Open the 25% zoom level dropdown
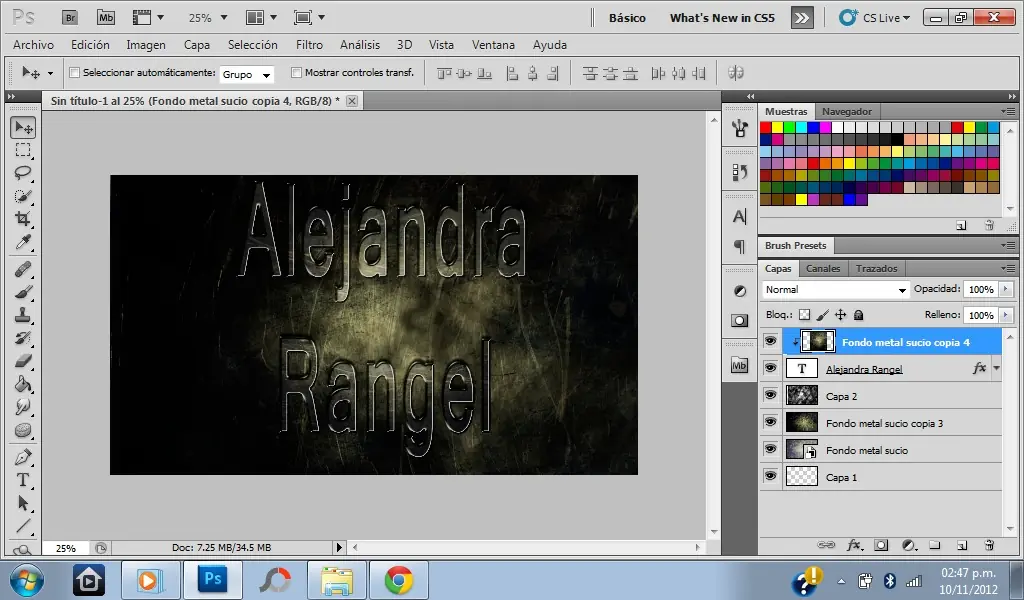 pyautogui.click(x=209, y=17)
